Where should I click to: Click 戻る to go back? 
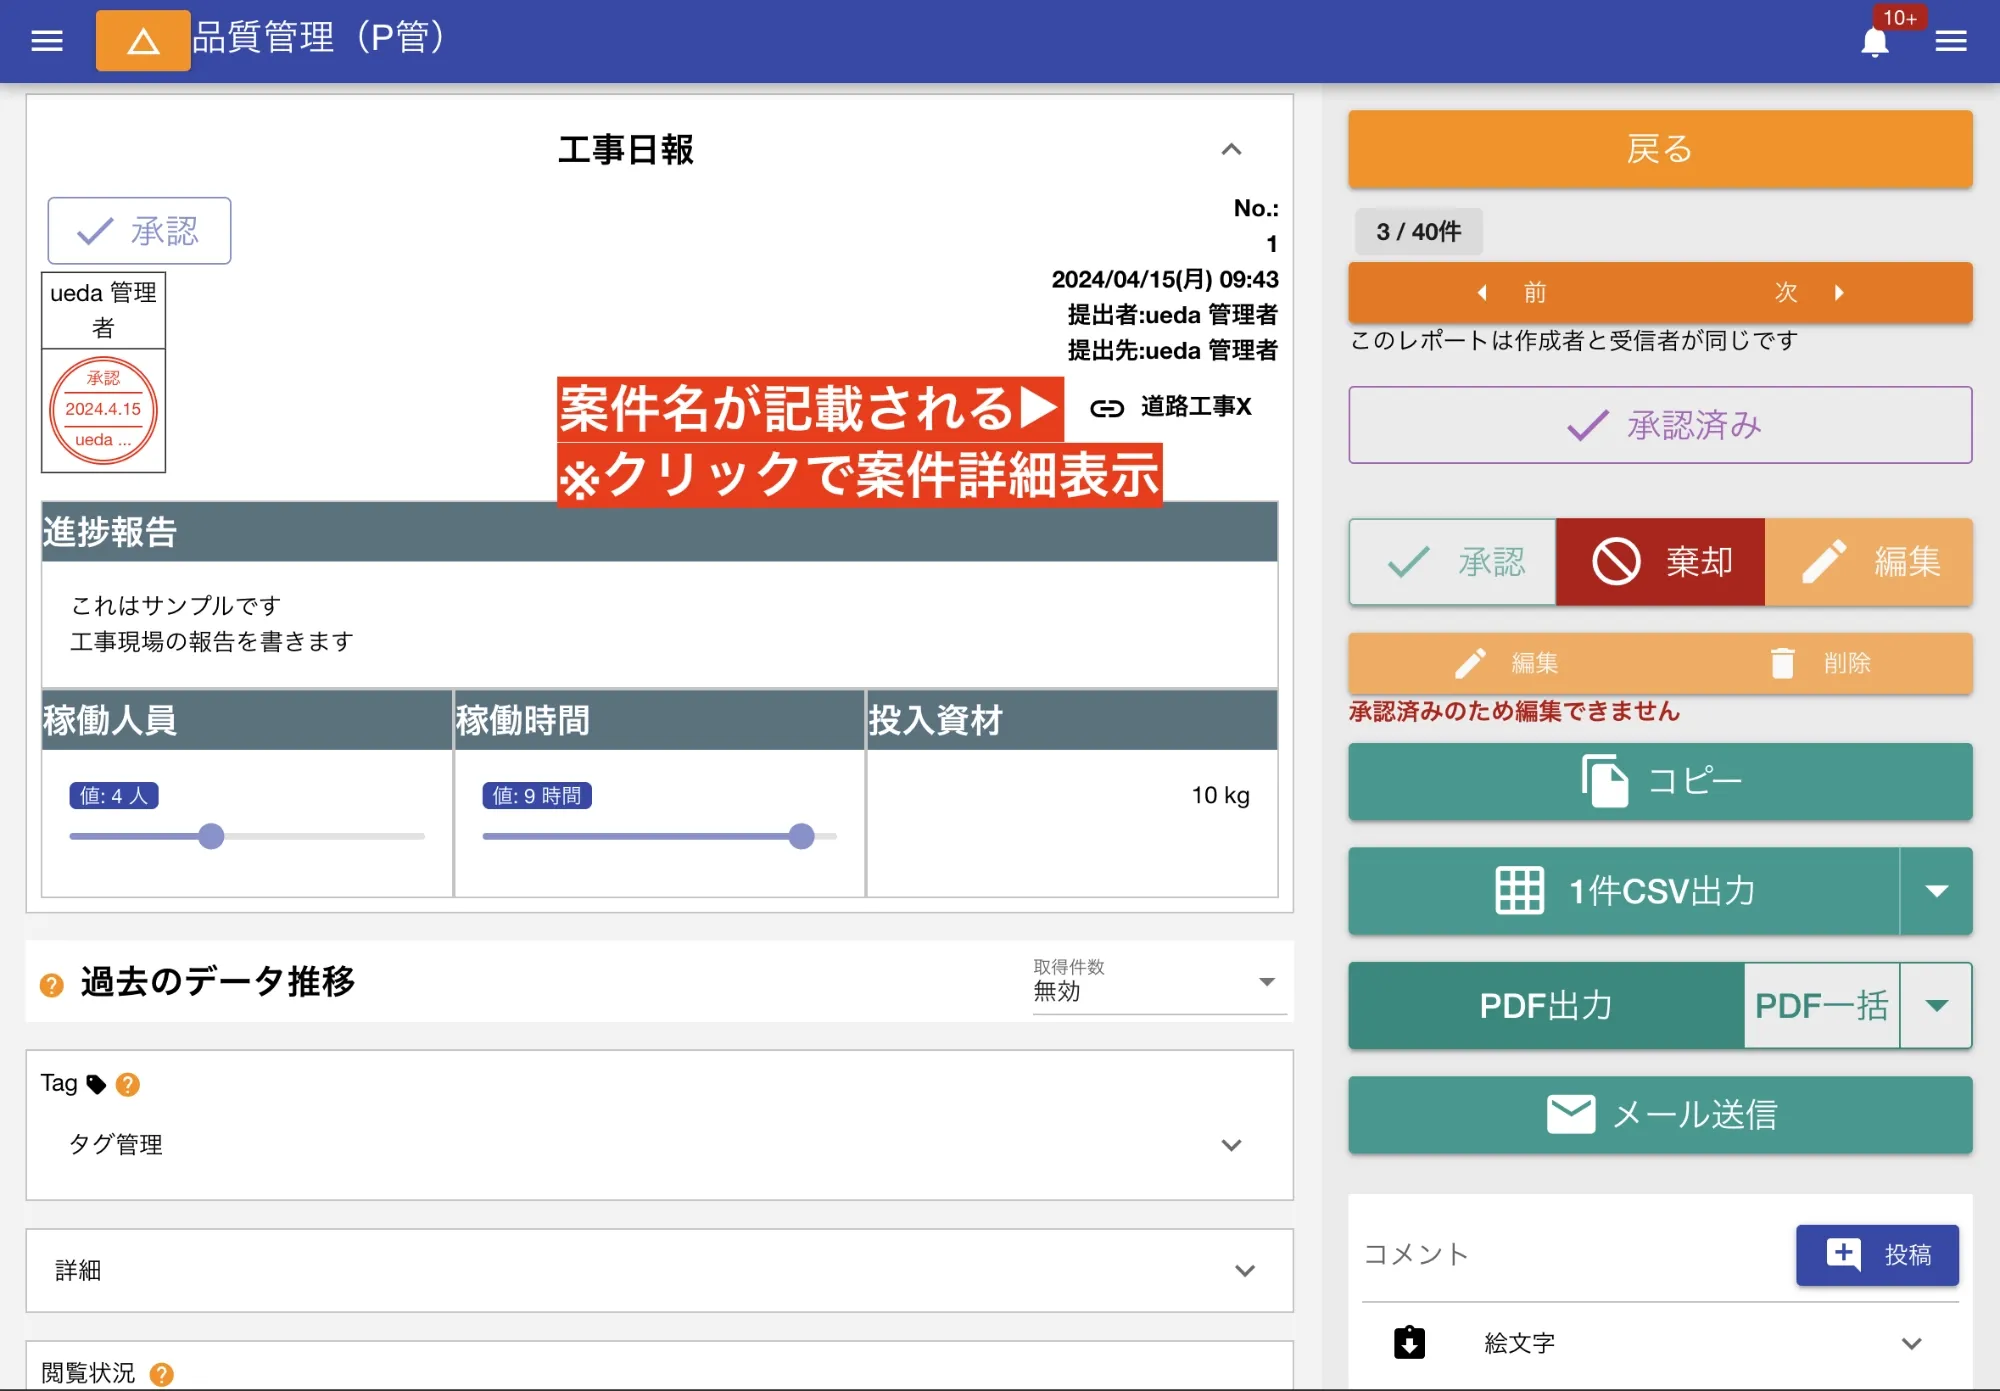tap(1658, 148)
